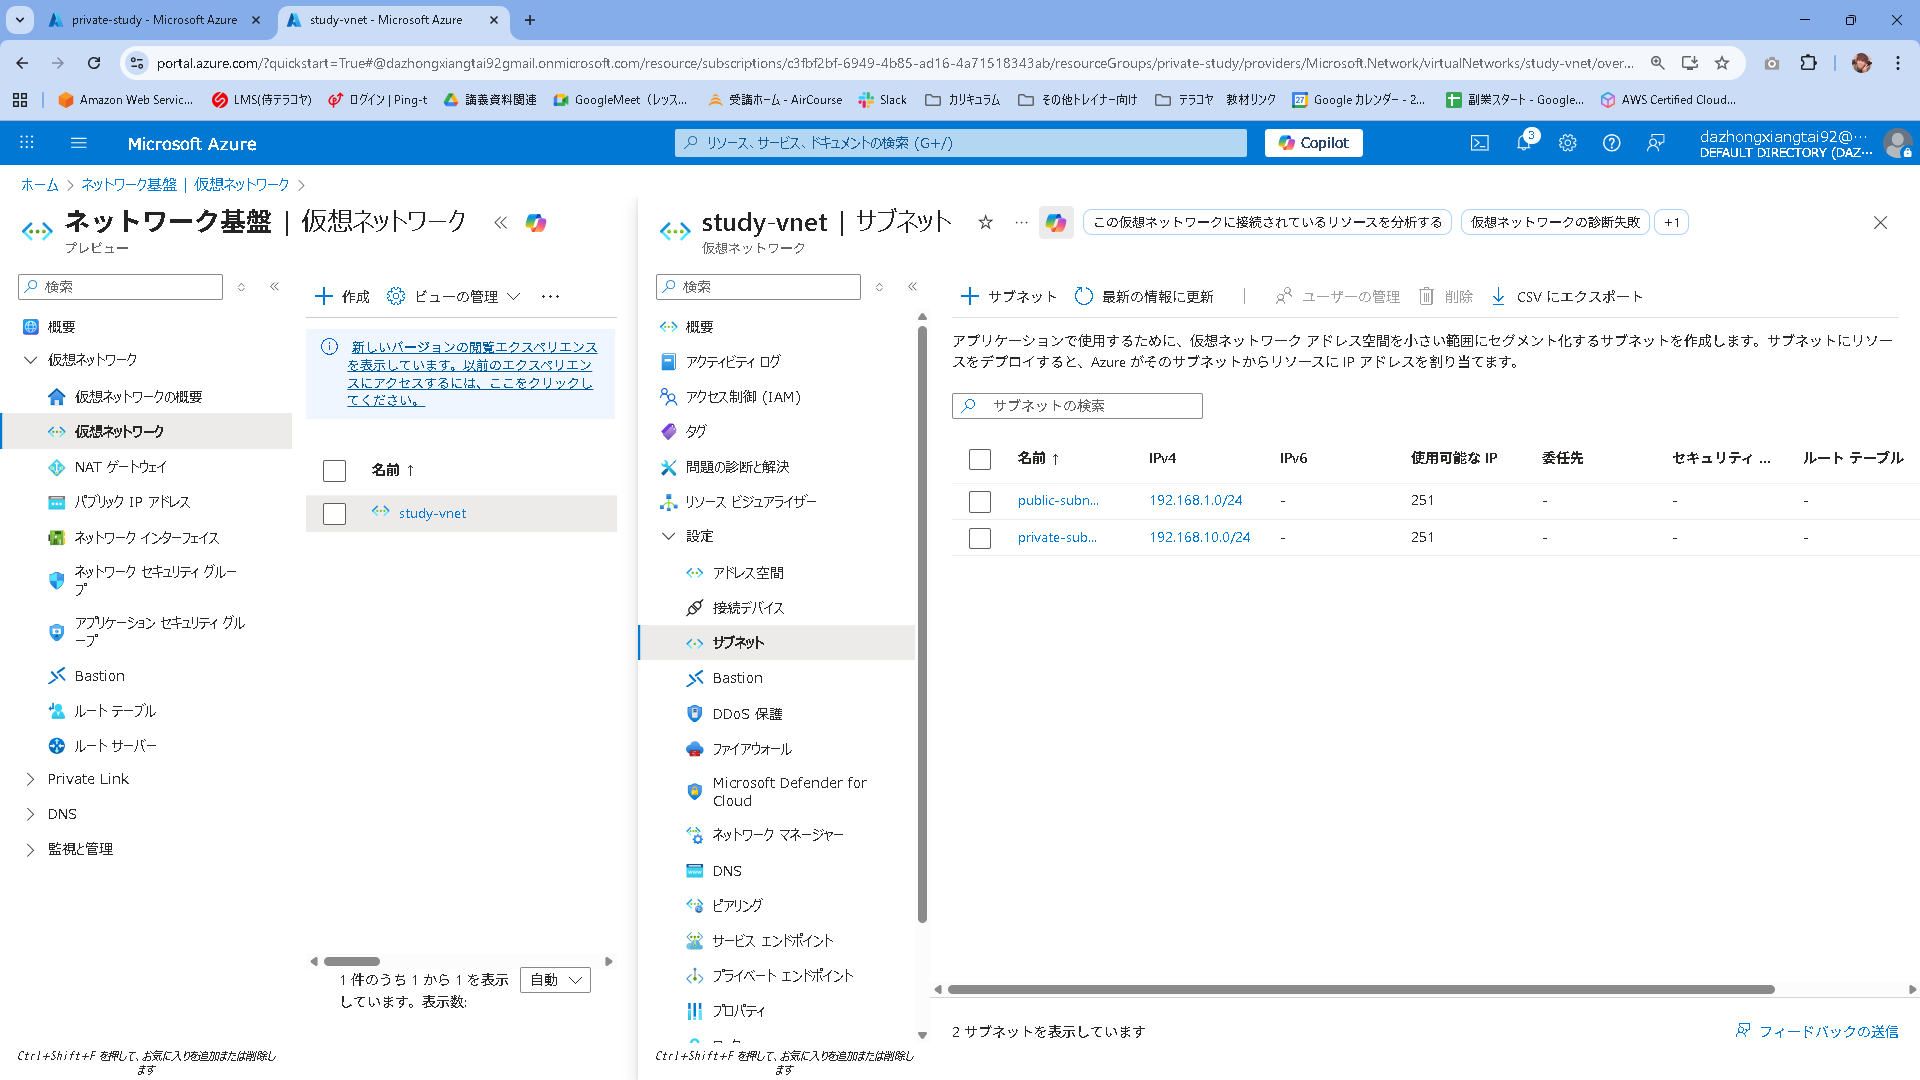Image resolution: width=1920 pixels, height=1080 pixels.
Task: Open the public-subnet name link
Action: (1057, 500)
